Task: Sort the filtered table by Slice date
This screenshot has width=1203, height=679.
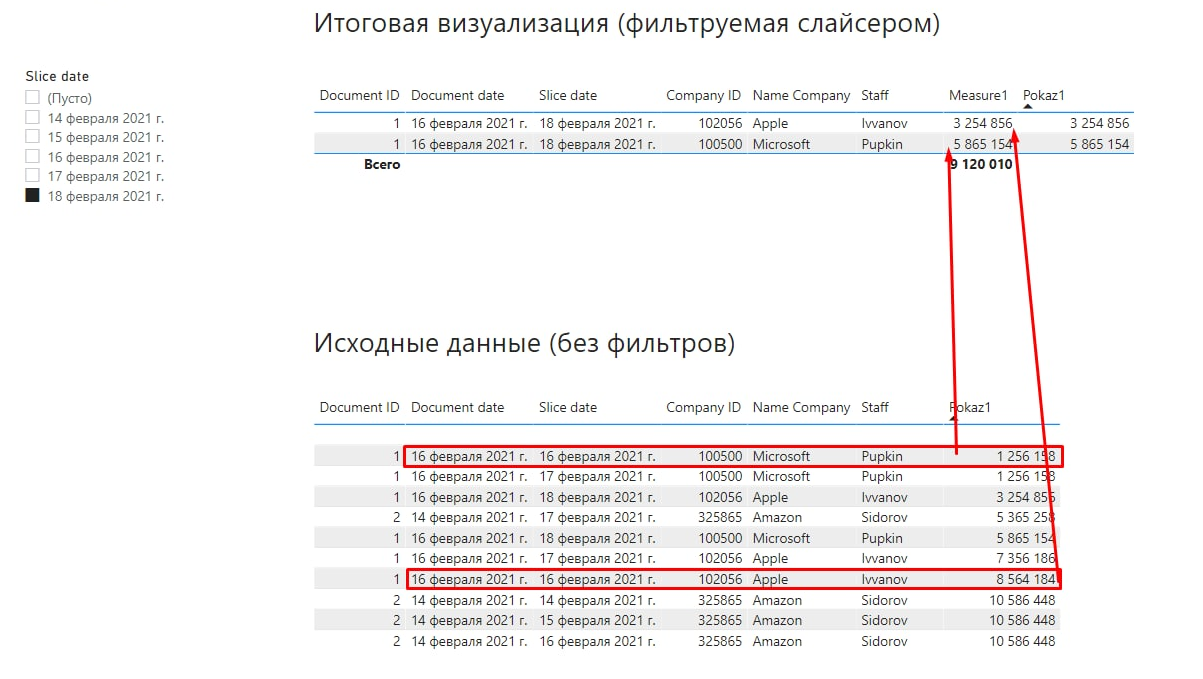Action: (568, 96)
